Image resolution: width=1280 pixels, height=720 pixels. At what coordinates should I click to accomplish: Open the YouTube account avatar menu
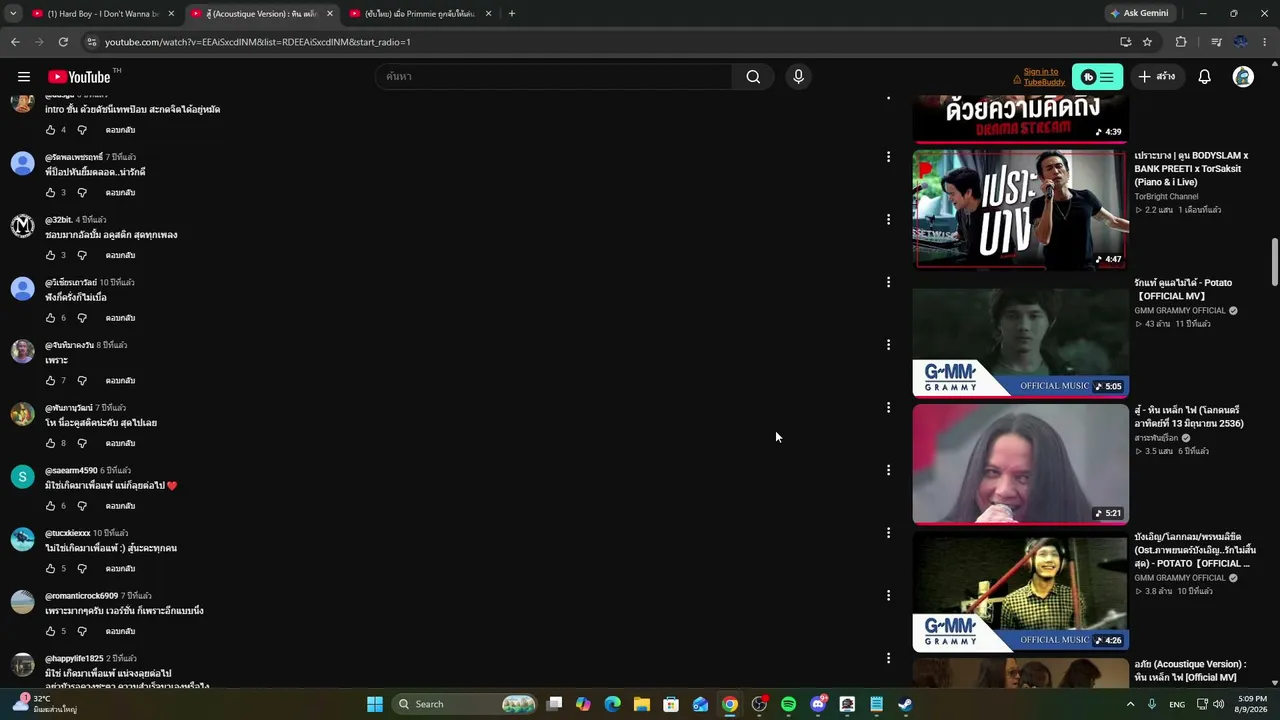coord(1243,77)
